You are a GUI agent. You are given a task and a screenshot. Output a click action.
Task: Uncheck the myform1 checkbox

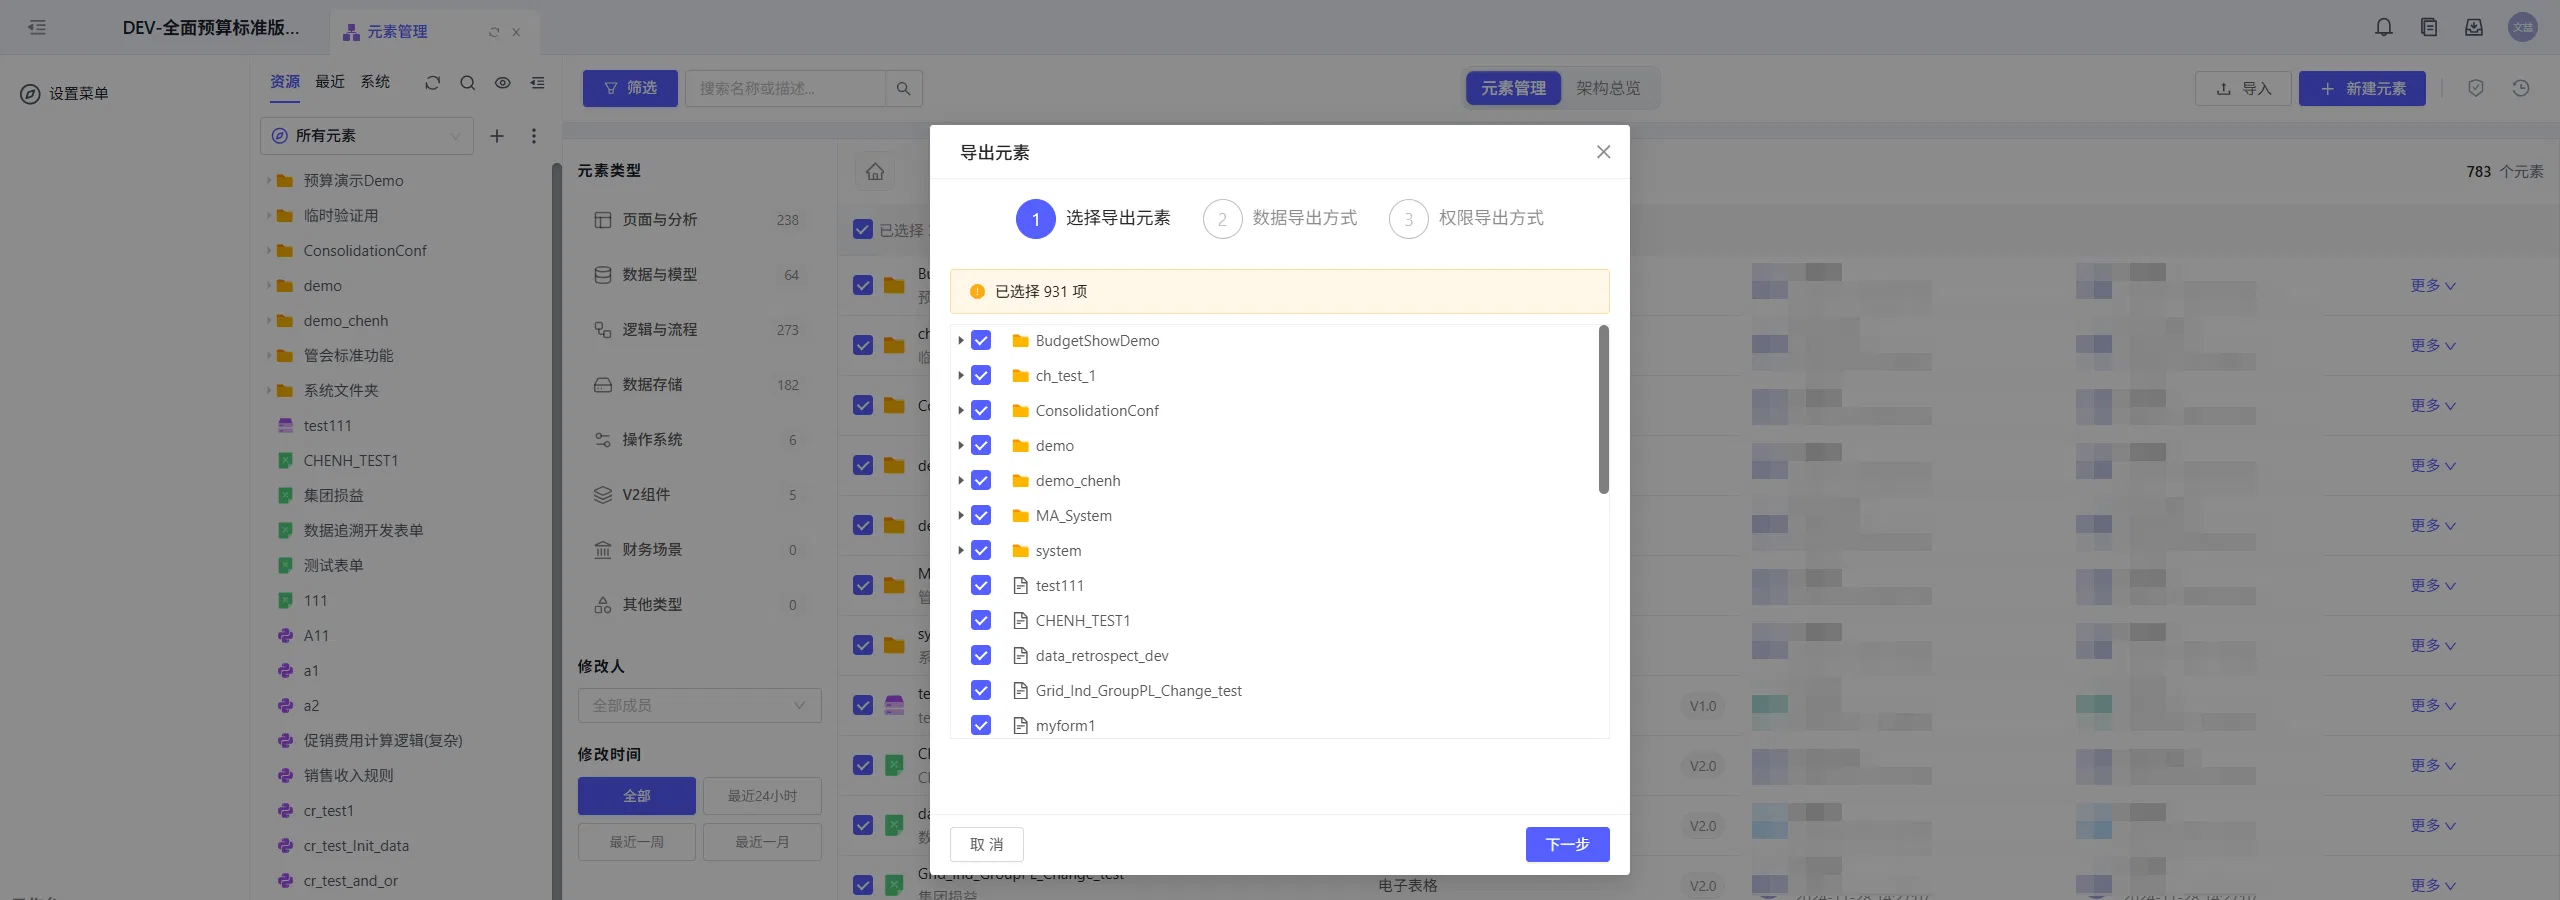coord(981,726)
